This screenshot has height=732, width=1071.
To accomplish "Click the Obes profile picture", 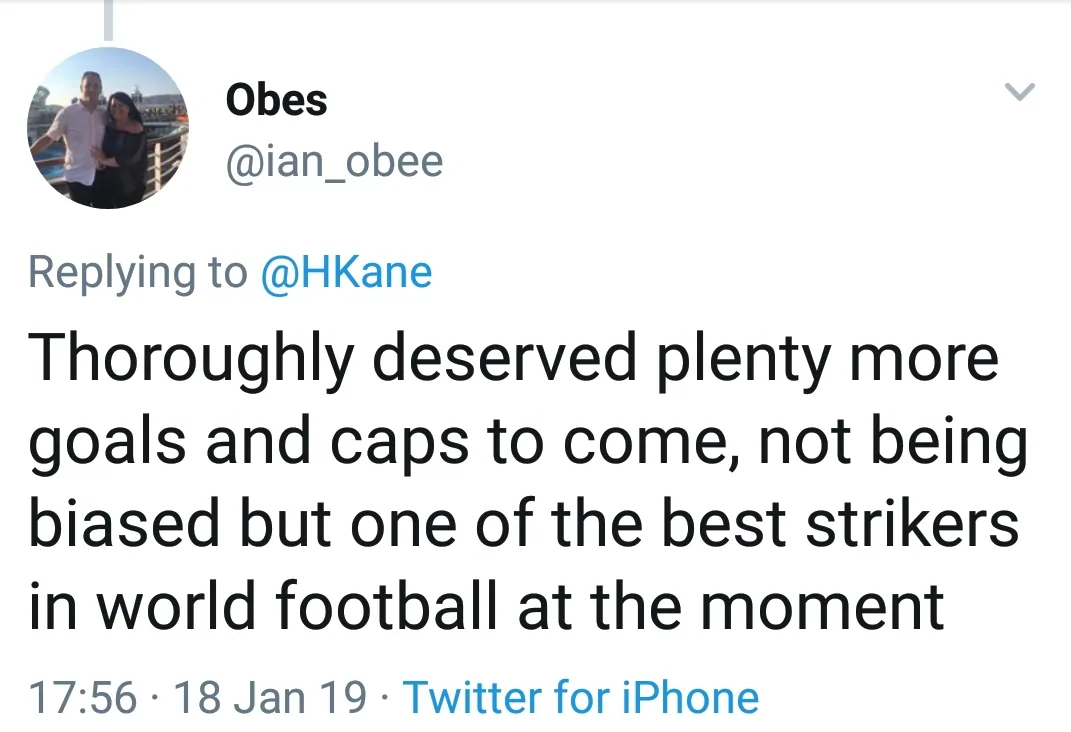I will coord(108,129).
